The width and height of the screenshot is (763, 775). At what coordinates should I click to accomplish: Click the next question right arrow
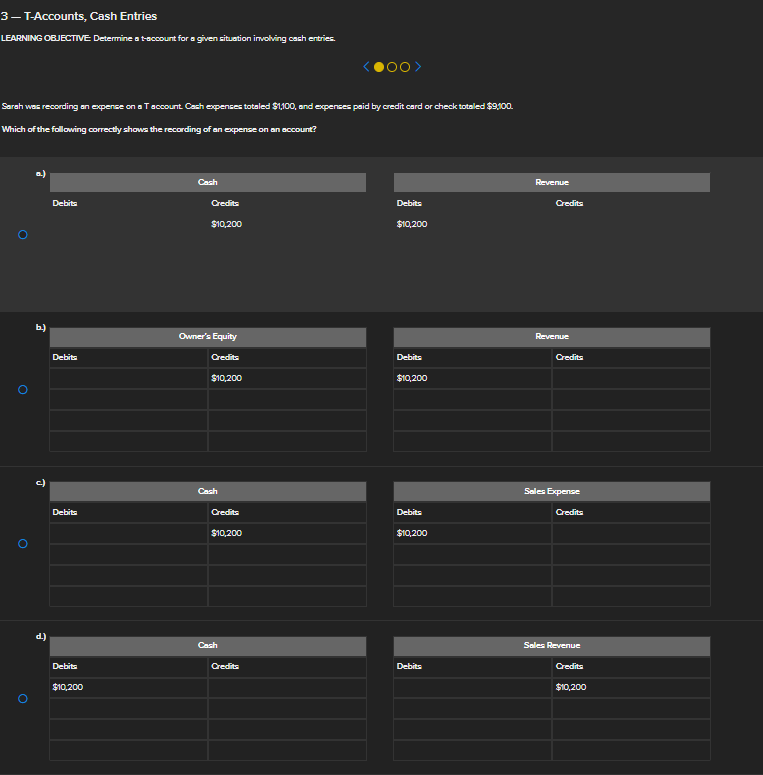(418, 68)
